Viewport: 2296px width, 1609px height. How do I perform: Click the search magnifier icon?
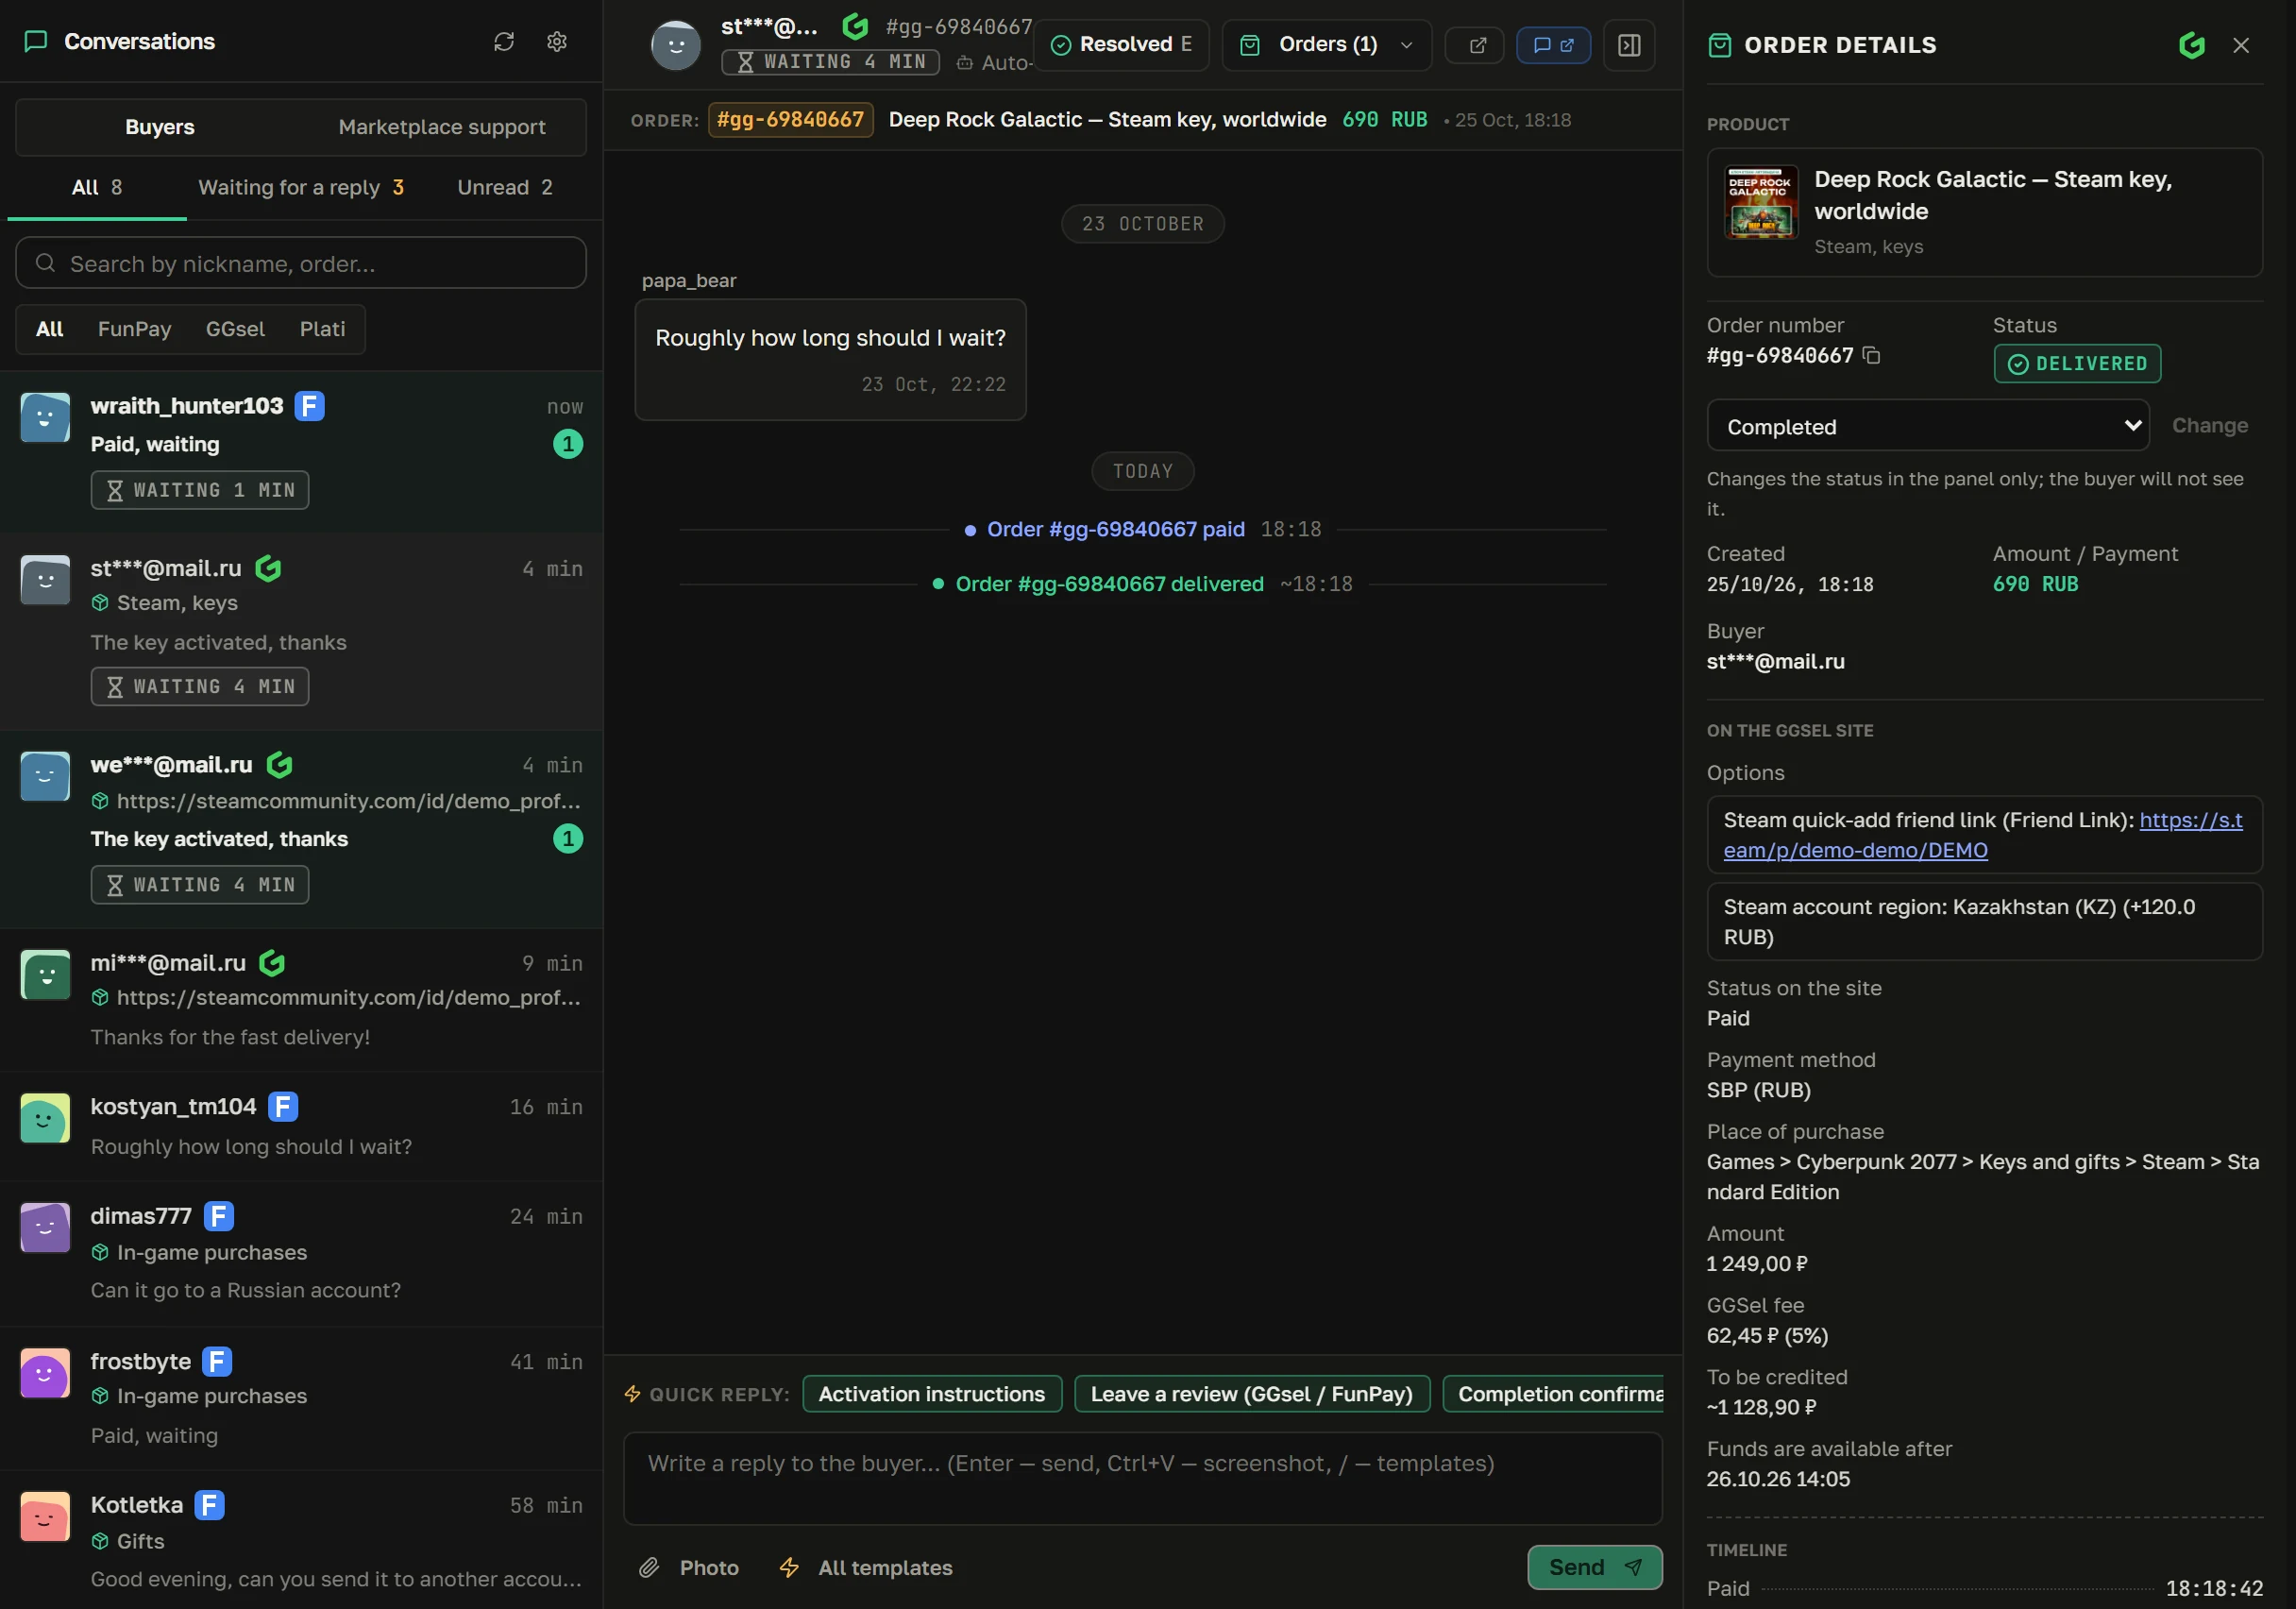pos(45,263)
